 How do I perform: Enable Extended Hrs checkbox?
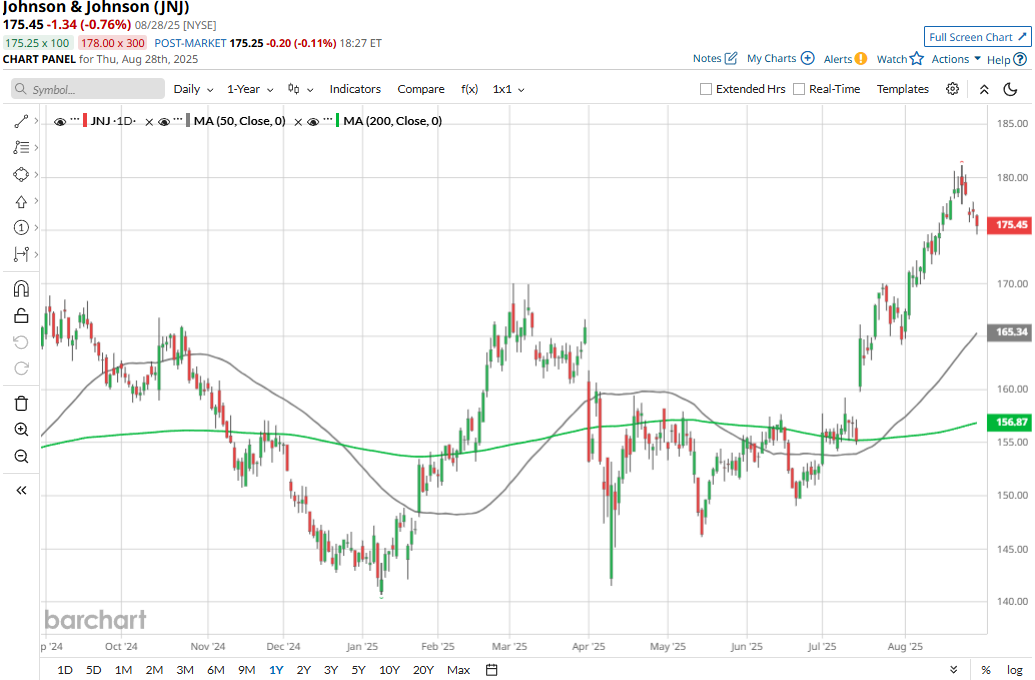click(x=706, y=89)
